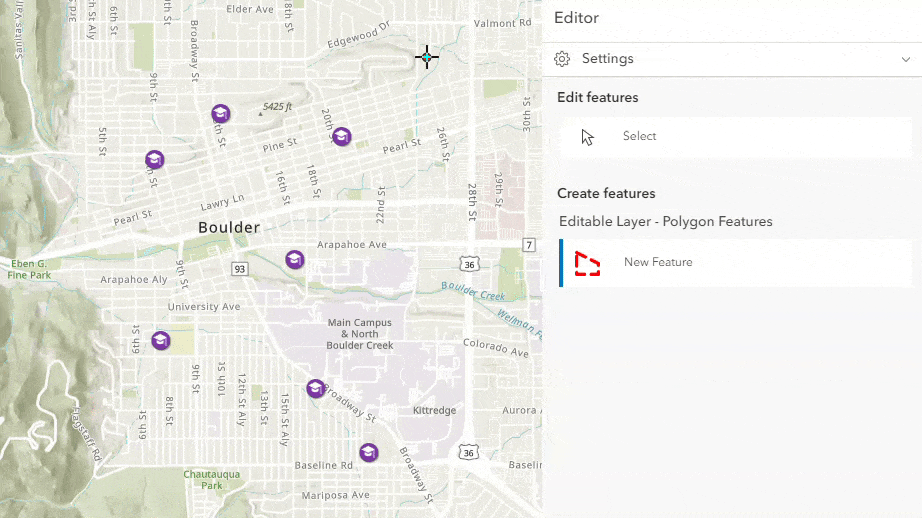Choose the Select edit features option
The image size is (922, 518).
click(x=639, y=137)
